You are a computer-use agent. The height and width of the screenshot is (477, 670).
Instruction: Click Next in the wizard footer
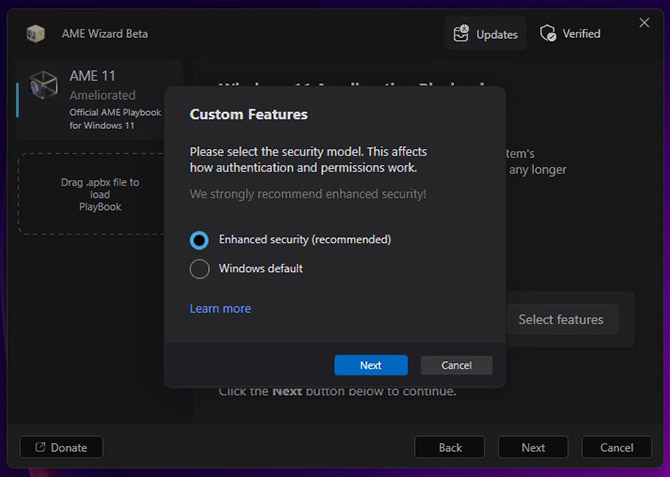click(533, 447)
